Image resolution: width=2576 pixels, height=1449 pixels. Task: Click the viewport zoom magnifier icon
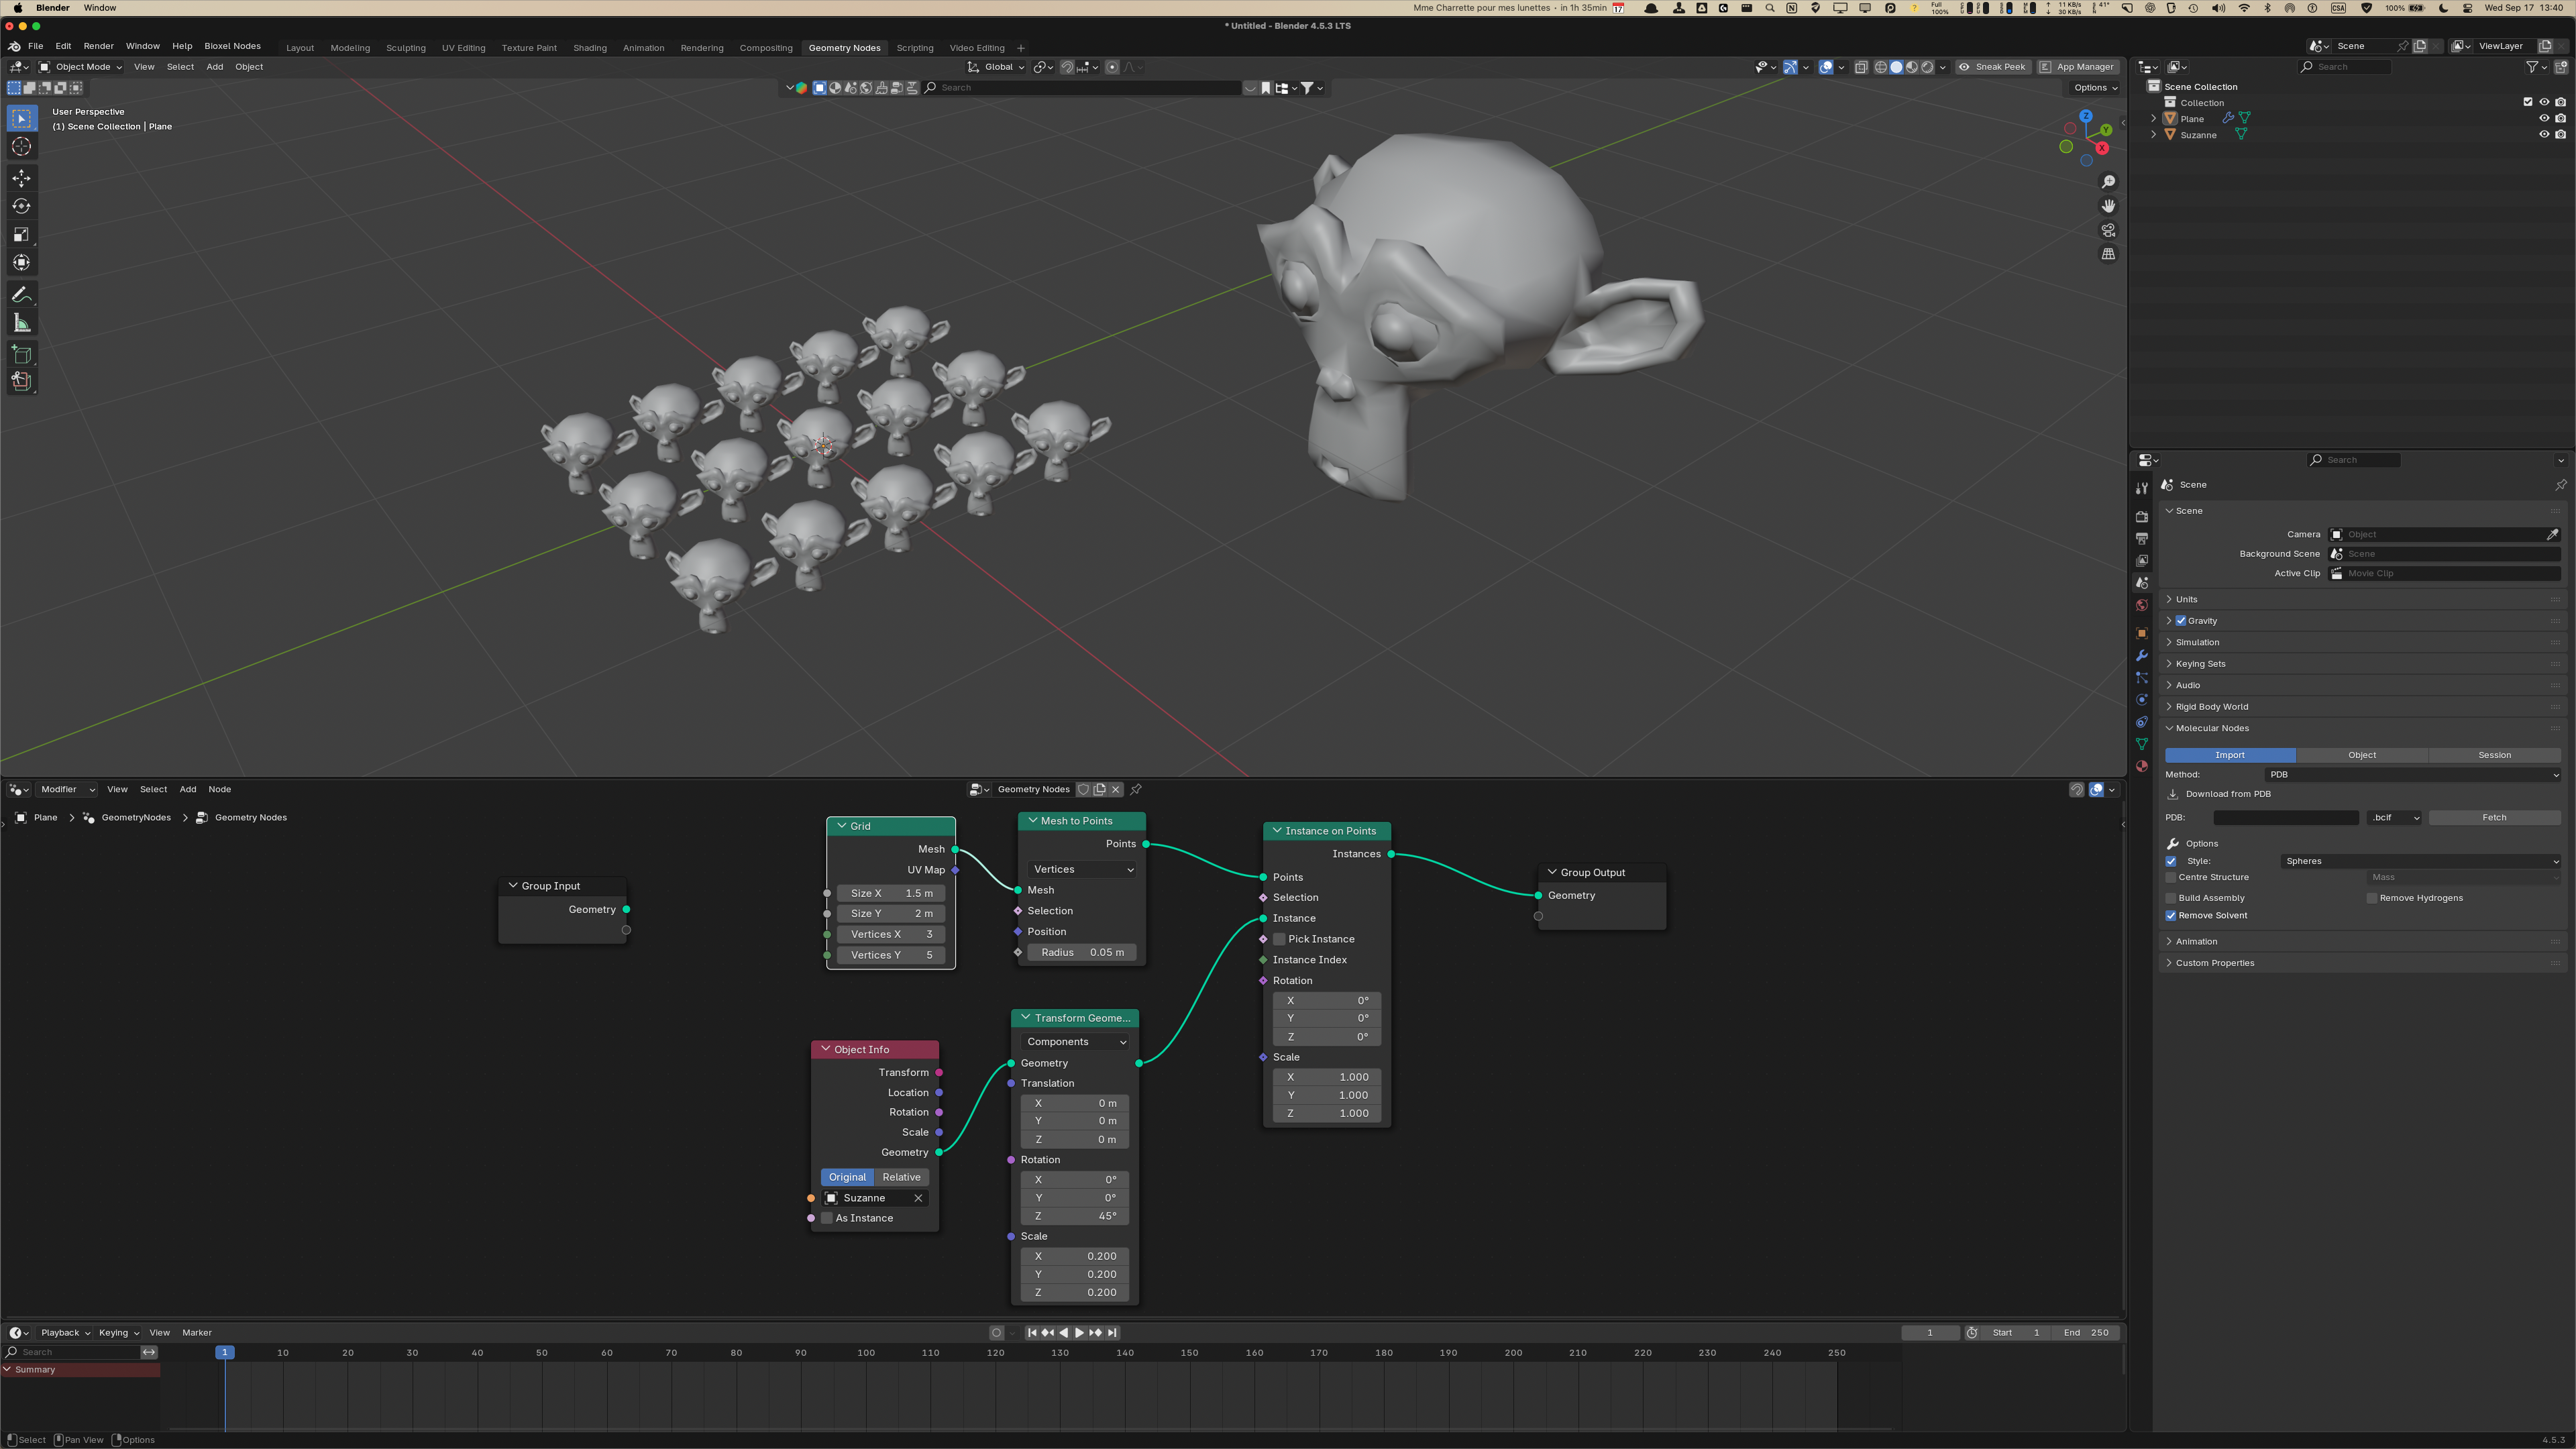pos(2108,182)
